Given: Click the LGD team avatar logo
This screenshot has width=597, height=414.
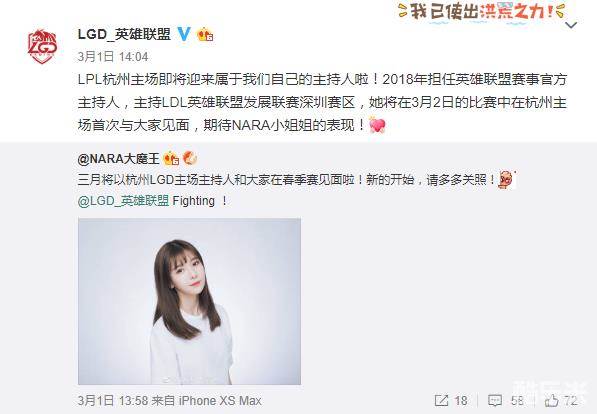Looking at the screenshot, I should pos(43,46).
